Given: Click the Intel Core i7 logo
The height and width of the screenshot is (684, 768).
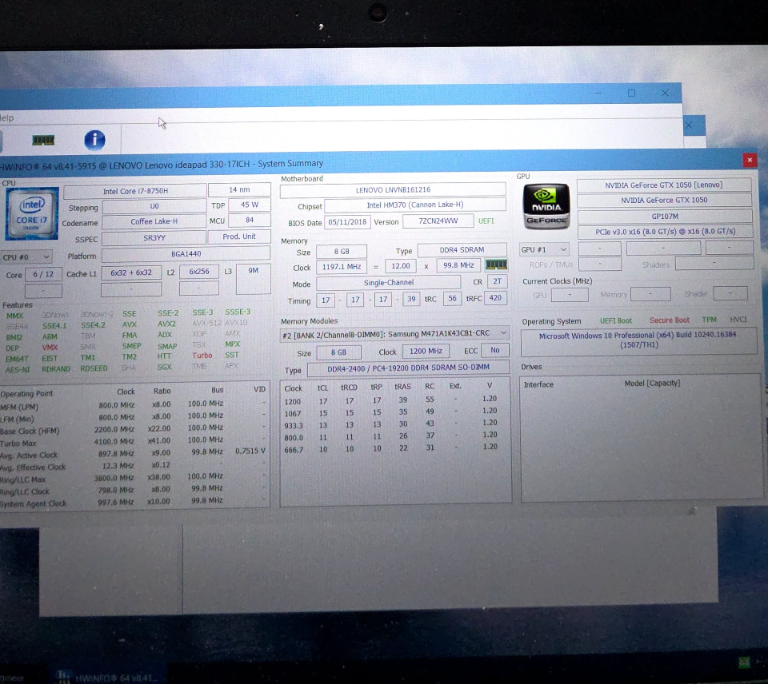Looking at the screenshot, I should click(32, 214).
